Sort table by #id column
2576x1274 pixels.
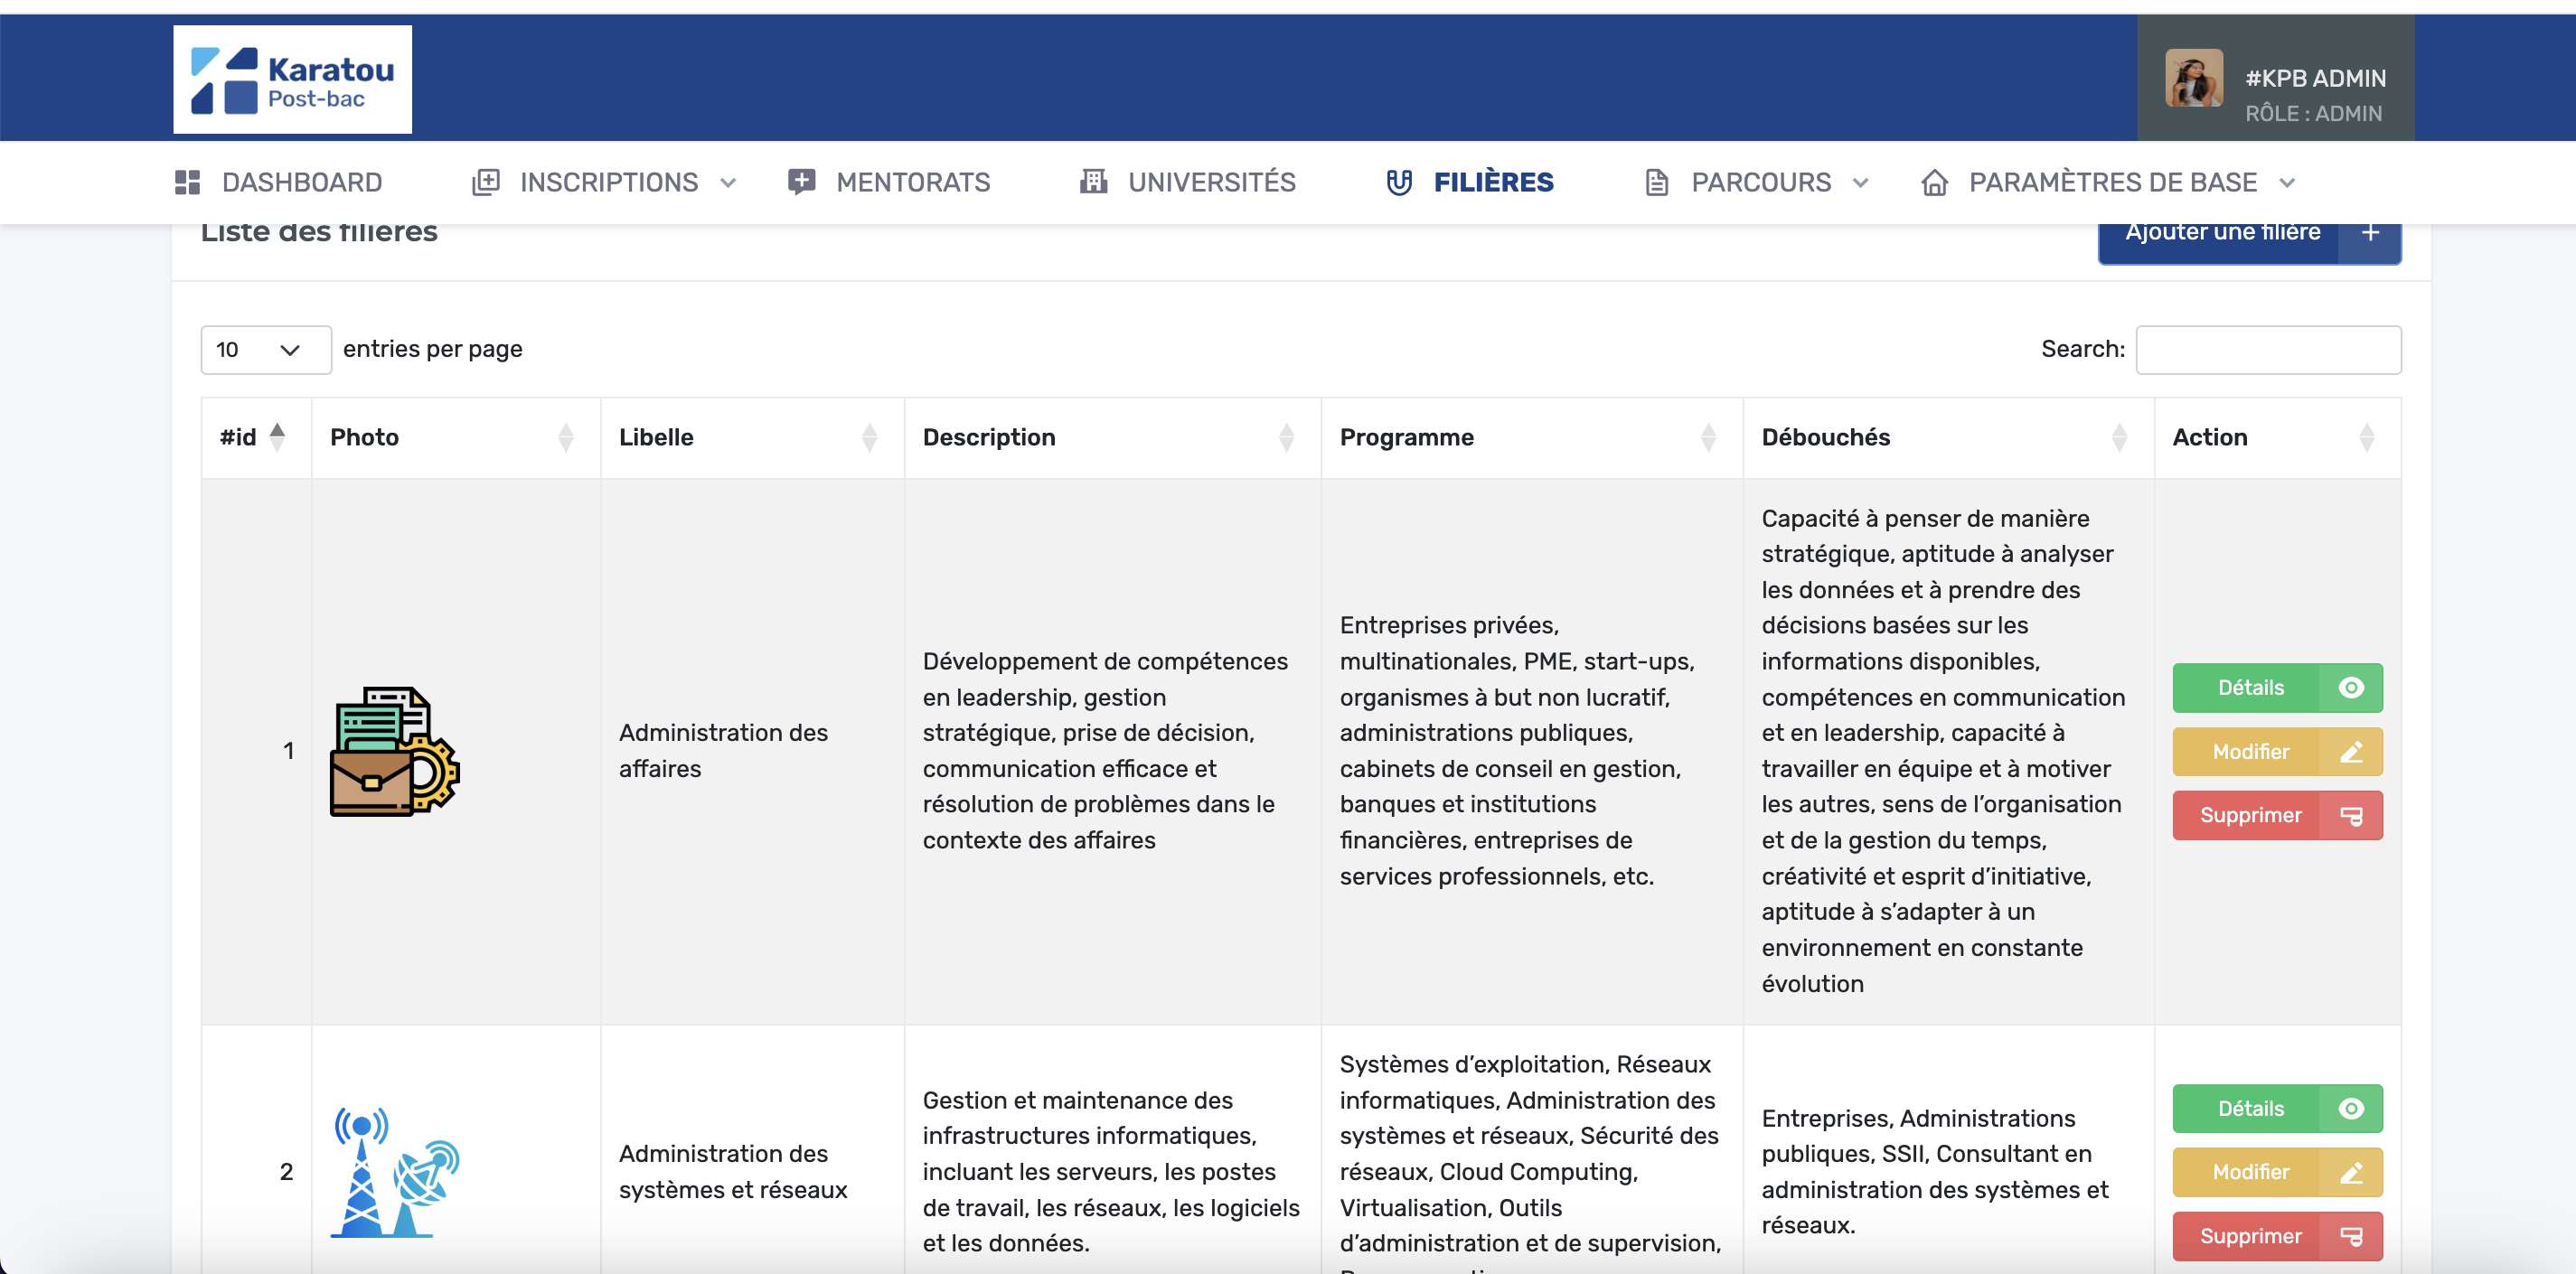tap(257, 438)
